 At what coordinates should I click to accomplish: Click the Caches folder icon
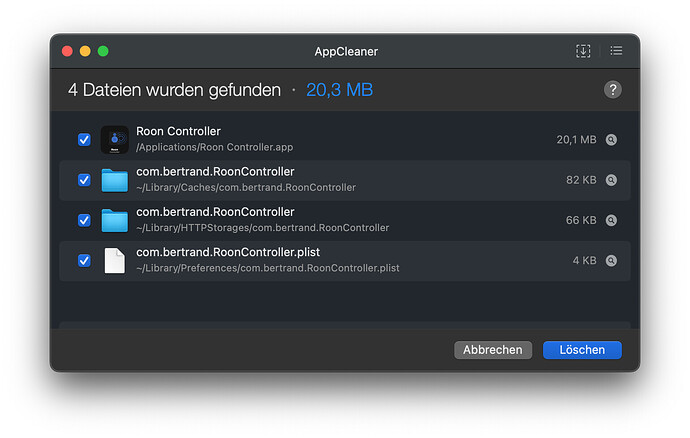pos(114,180)
